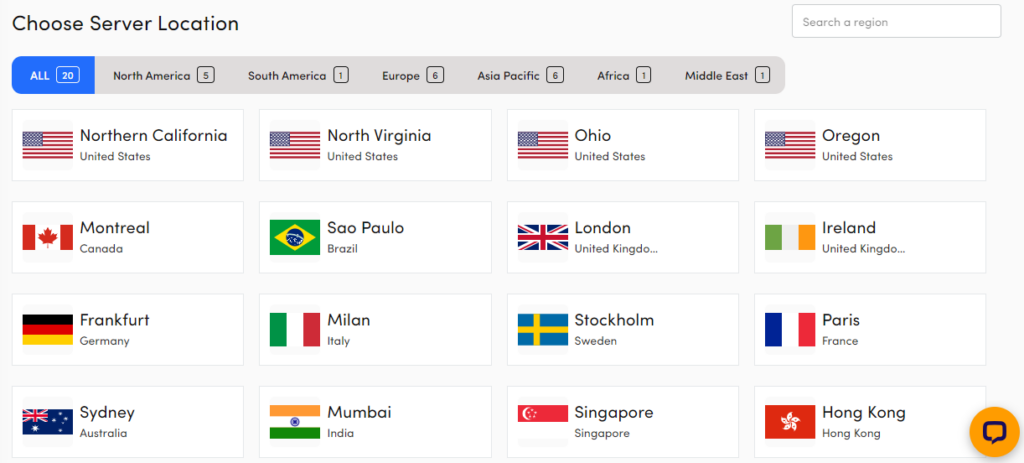
Task: Click the Australian flag for Sydney
Action: coord(48,421)
